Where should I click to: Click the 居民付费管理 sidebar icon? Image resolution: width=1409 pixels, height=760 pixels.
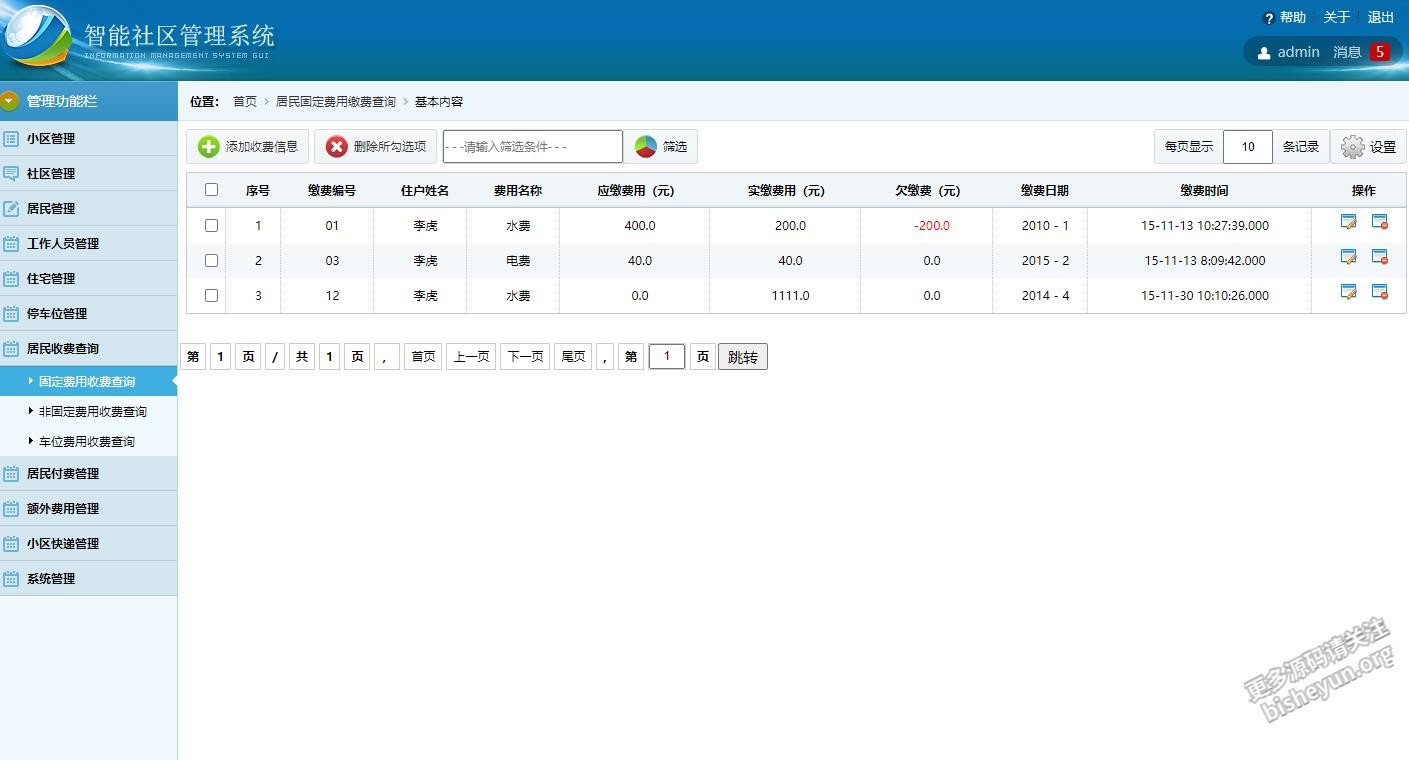(11, 473)
